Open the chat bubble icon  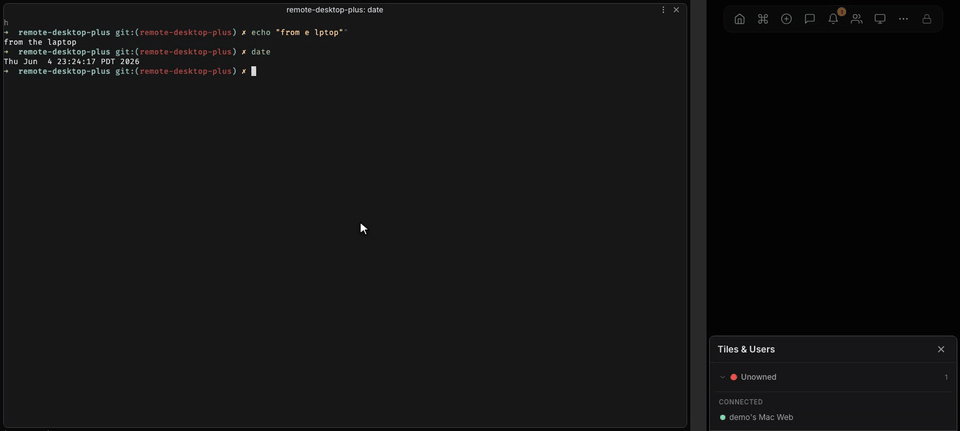tap(809, 19)
